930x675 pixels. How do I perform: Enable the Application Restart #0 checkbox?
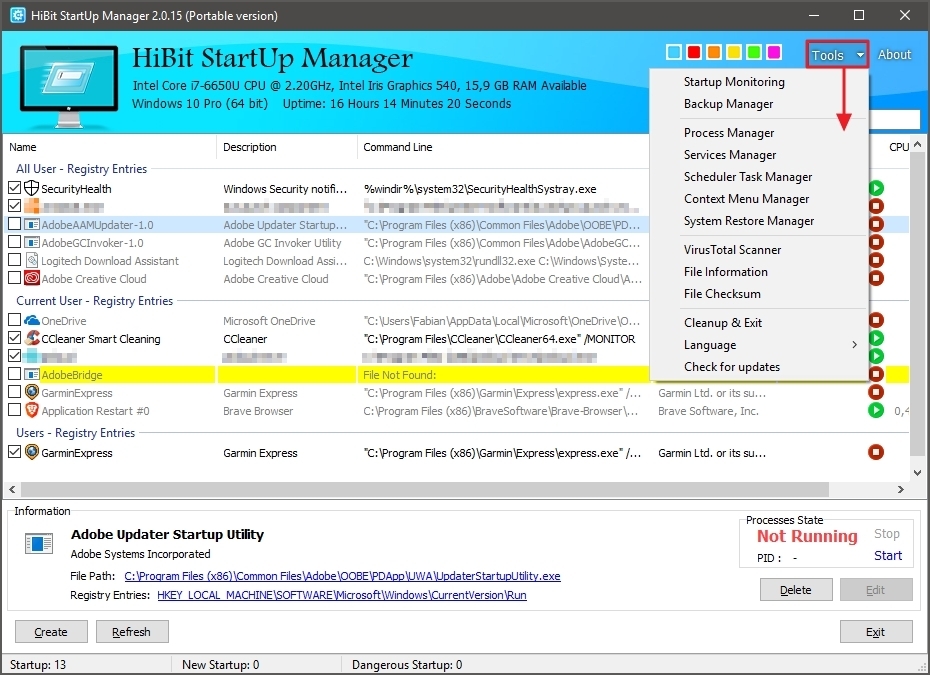[x=14, y=410]
